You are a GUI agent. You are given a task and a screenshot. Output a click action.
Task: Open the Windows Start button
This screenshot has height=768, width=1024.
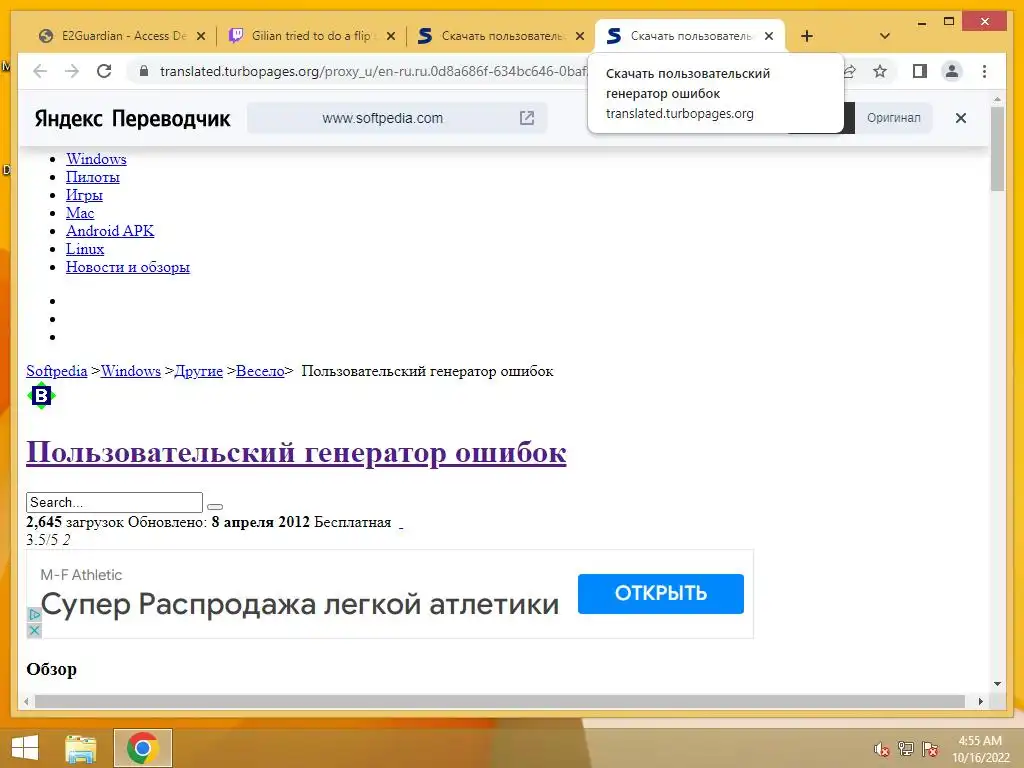pyautogui.click(x=25, y=748)
